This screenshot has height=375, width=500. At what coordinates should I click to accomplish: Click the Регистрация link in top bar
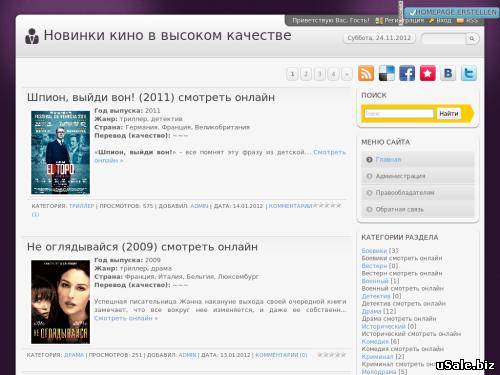pos(404,21)
